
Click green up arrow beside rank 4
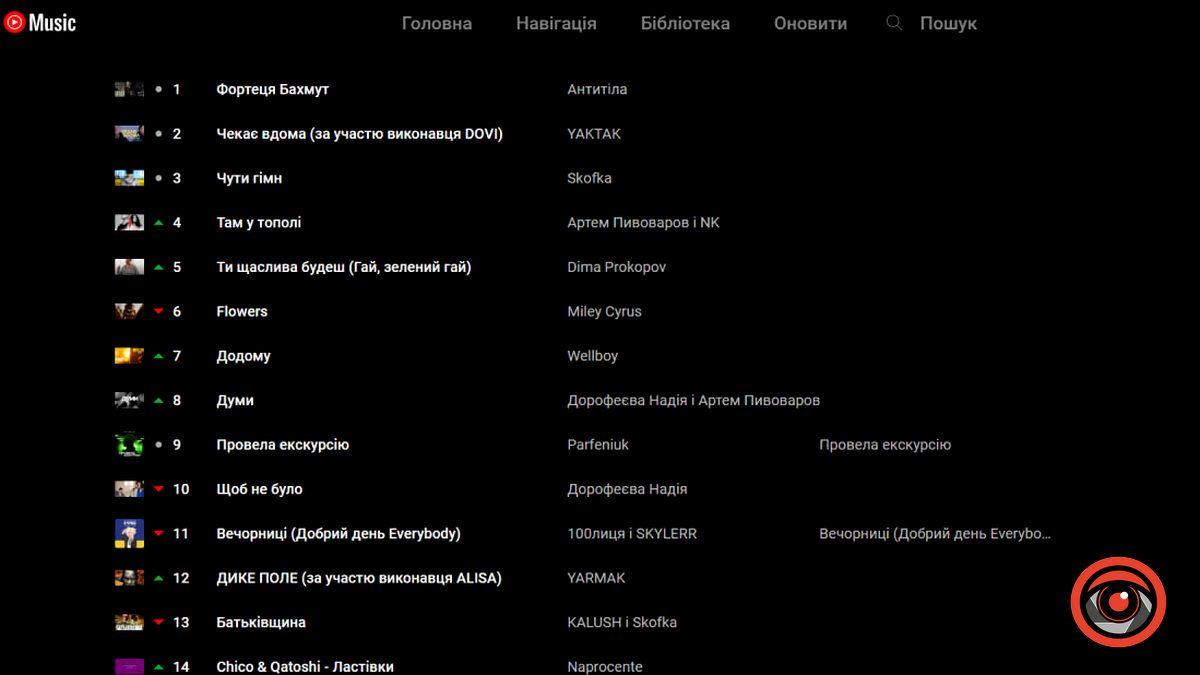pyautogui.click(x=158, y=223)
